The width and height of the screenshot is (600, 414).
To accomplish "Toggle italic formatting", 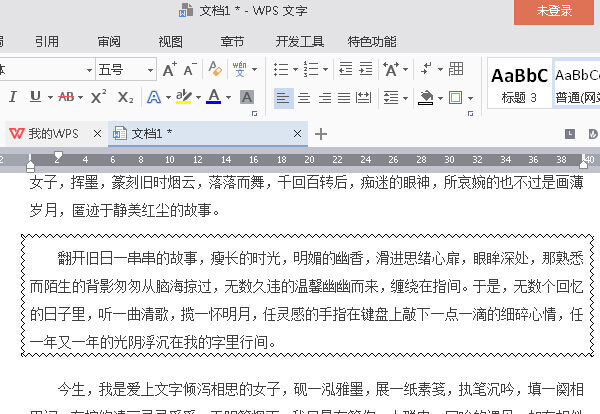I will (13, 97).
